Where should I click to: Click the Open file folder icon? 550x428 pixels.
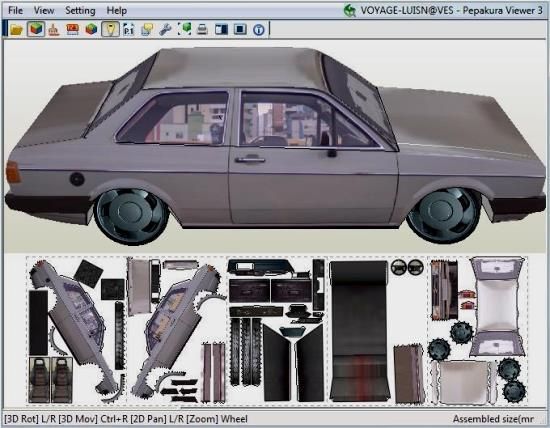point(16,29)
